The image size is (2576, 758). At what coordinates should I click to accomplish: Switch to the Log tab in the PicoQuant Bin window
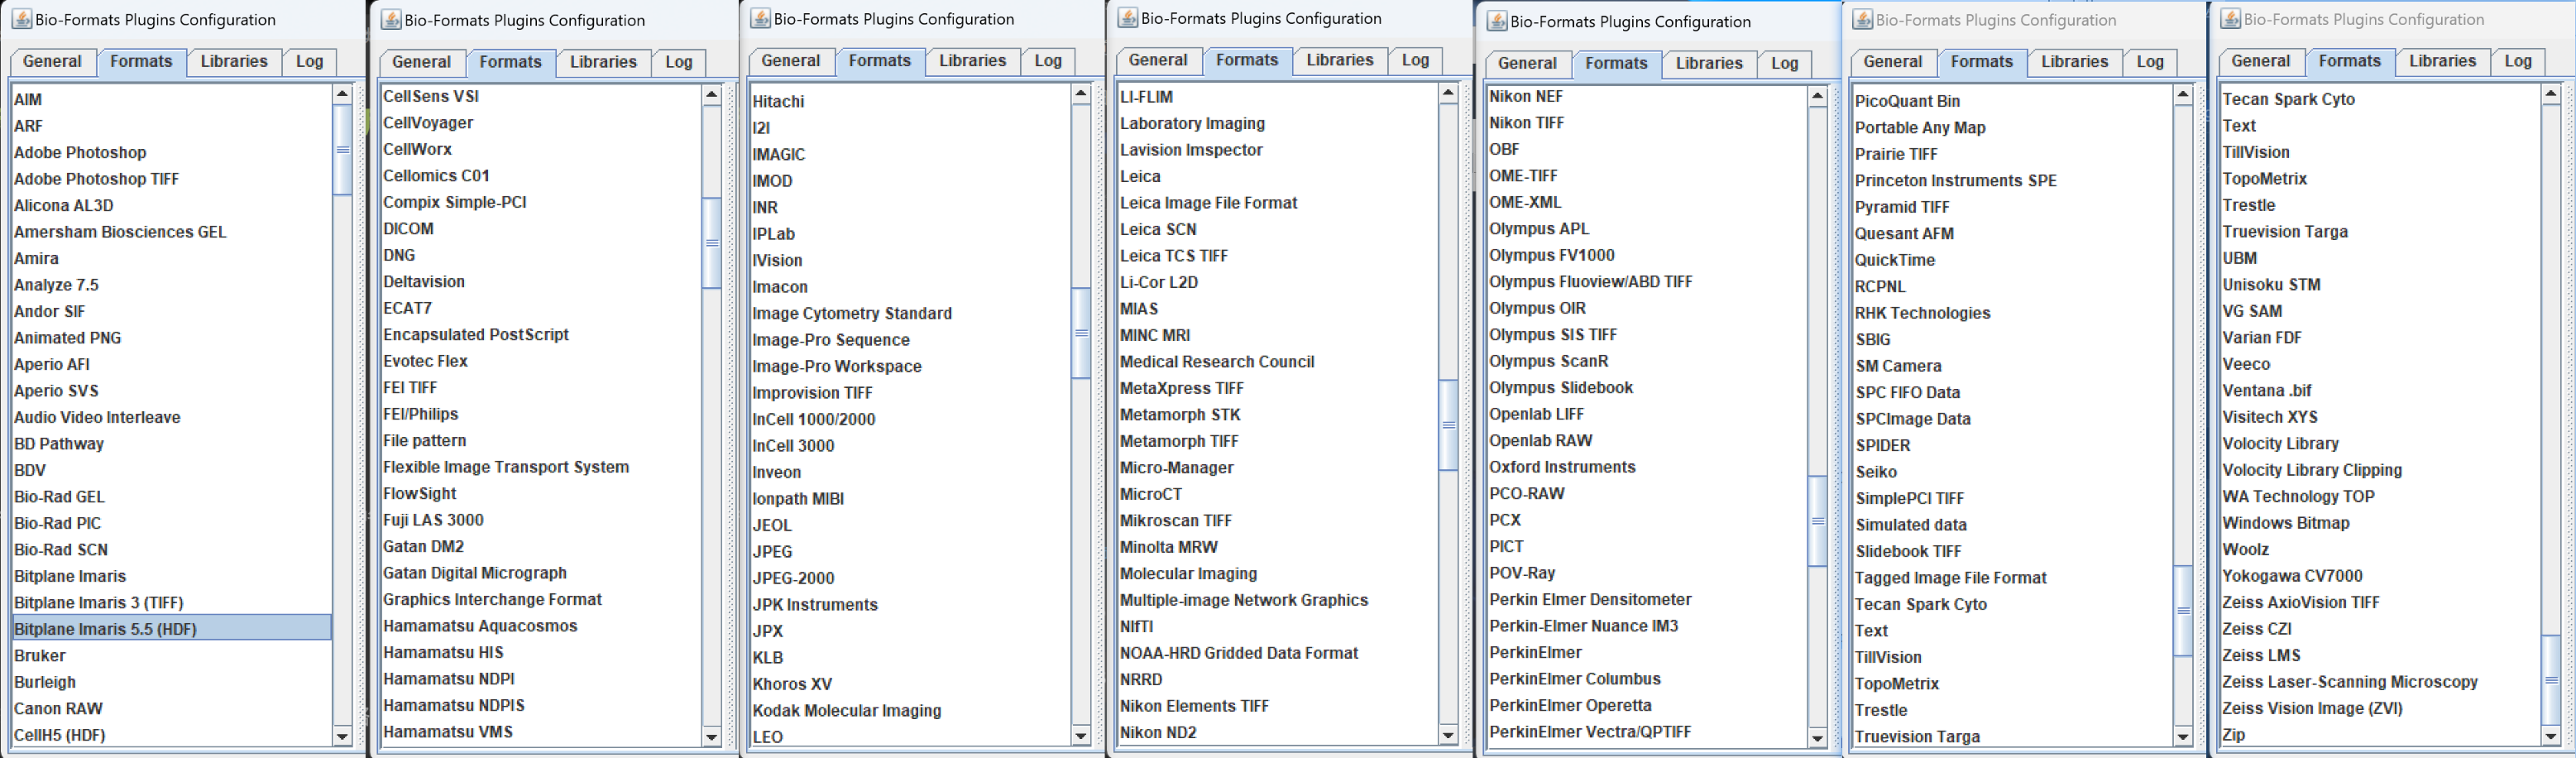[x=2150, y=62]
